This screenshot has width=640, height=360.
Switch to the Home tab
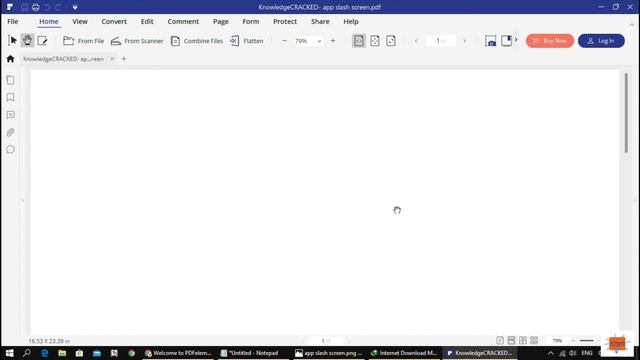click(x=49, y=22)
